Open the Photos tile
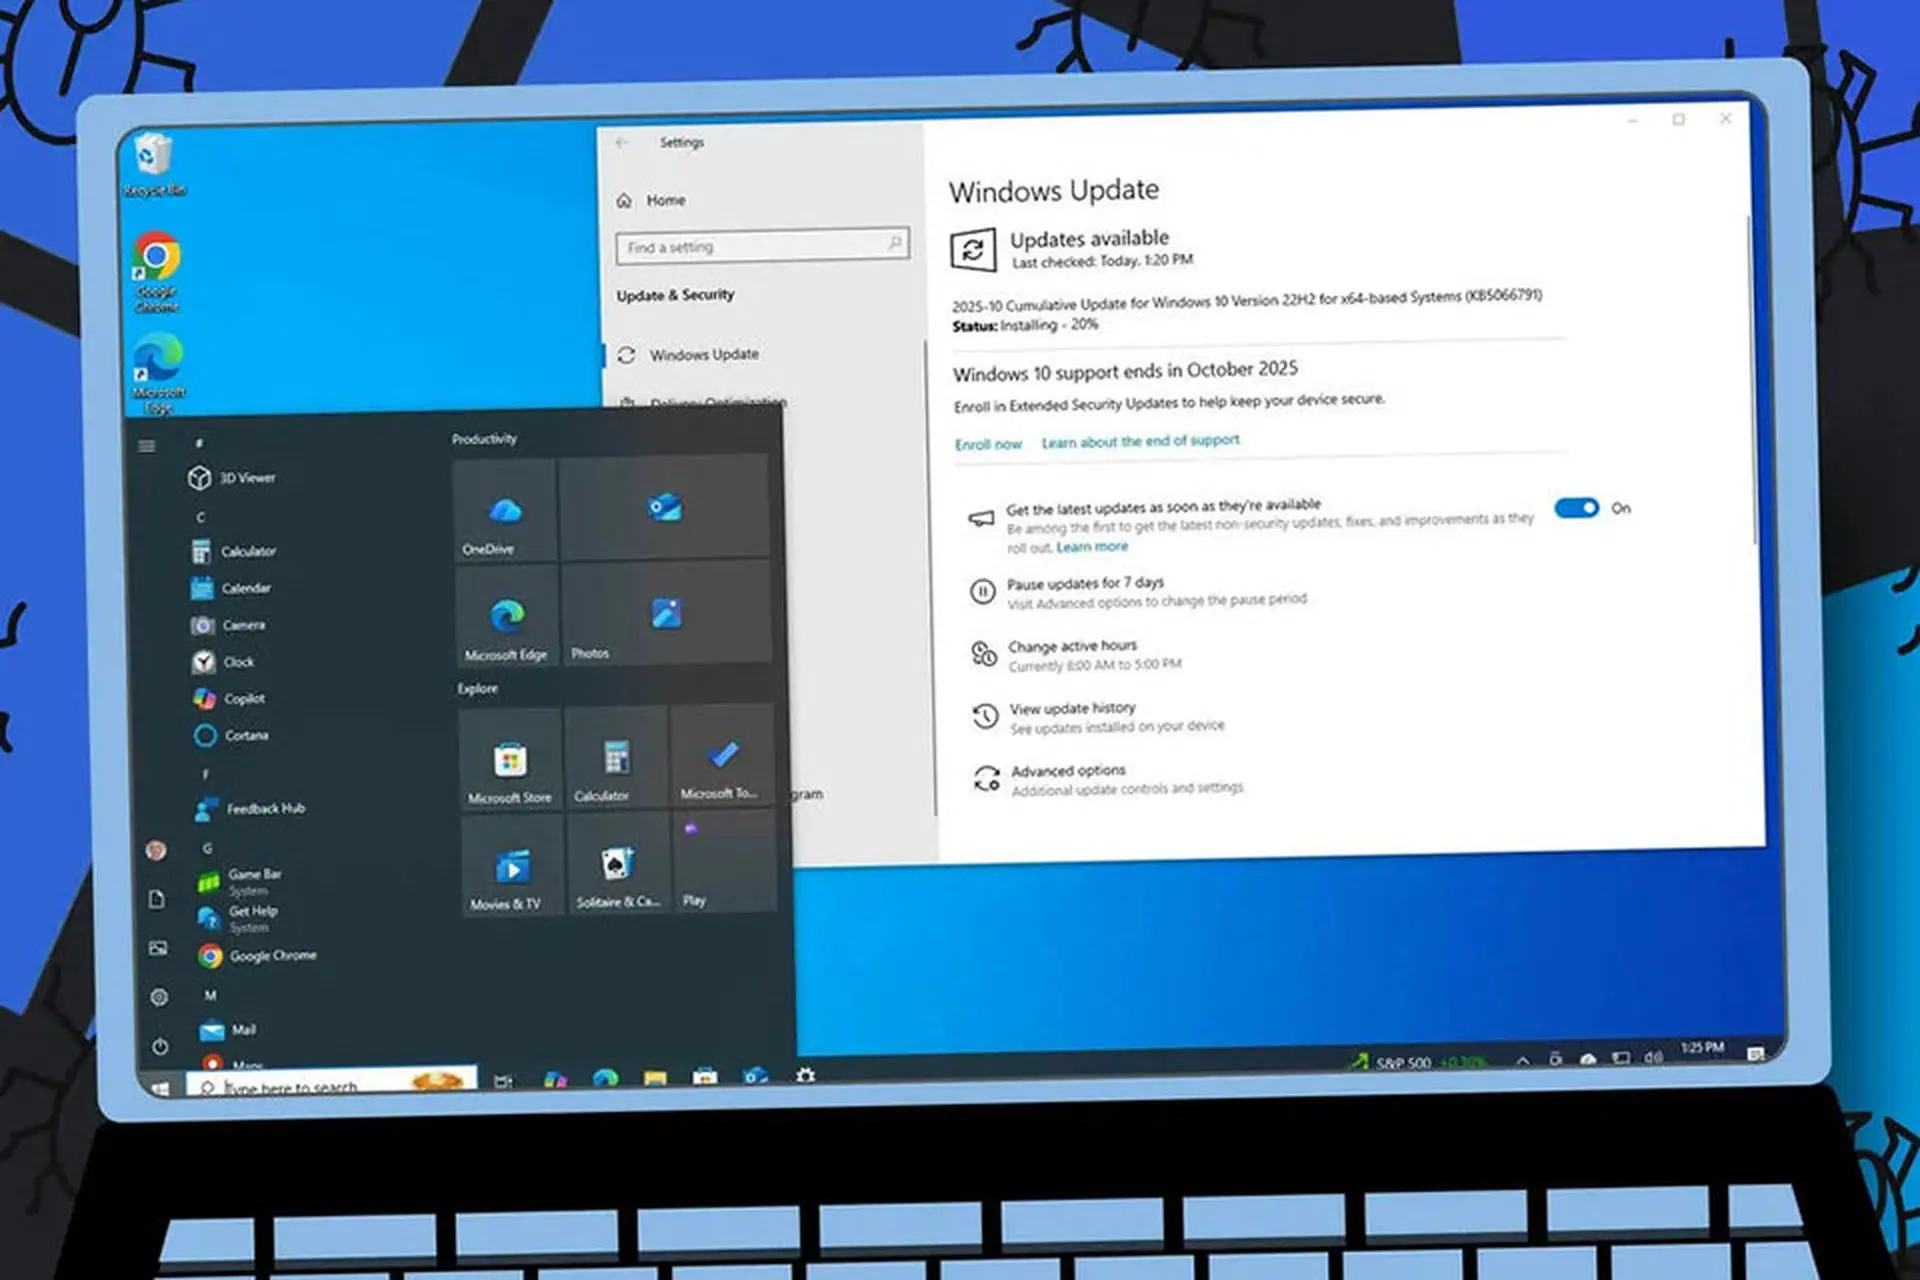This screenshot has width=1920, height=1280. click(666, 613)
